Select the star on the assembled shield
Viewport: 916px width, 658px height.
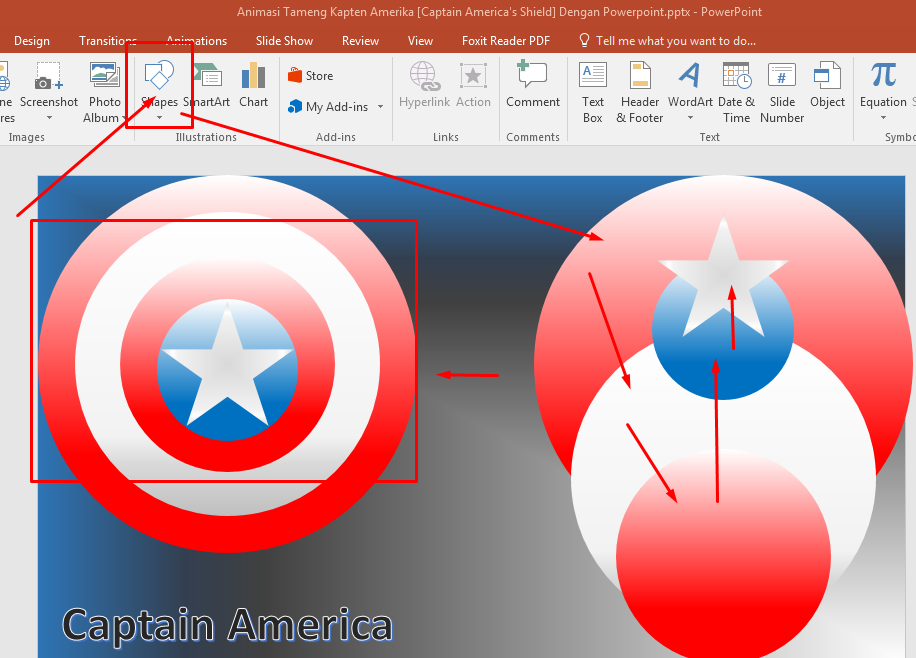point(227,364)
